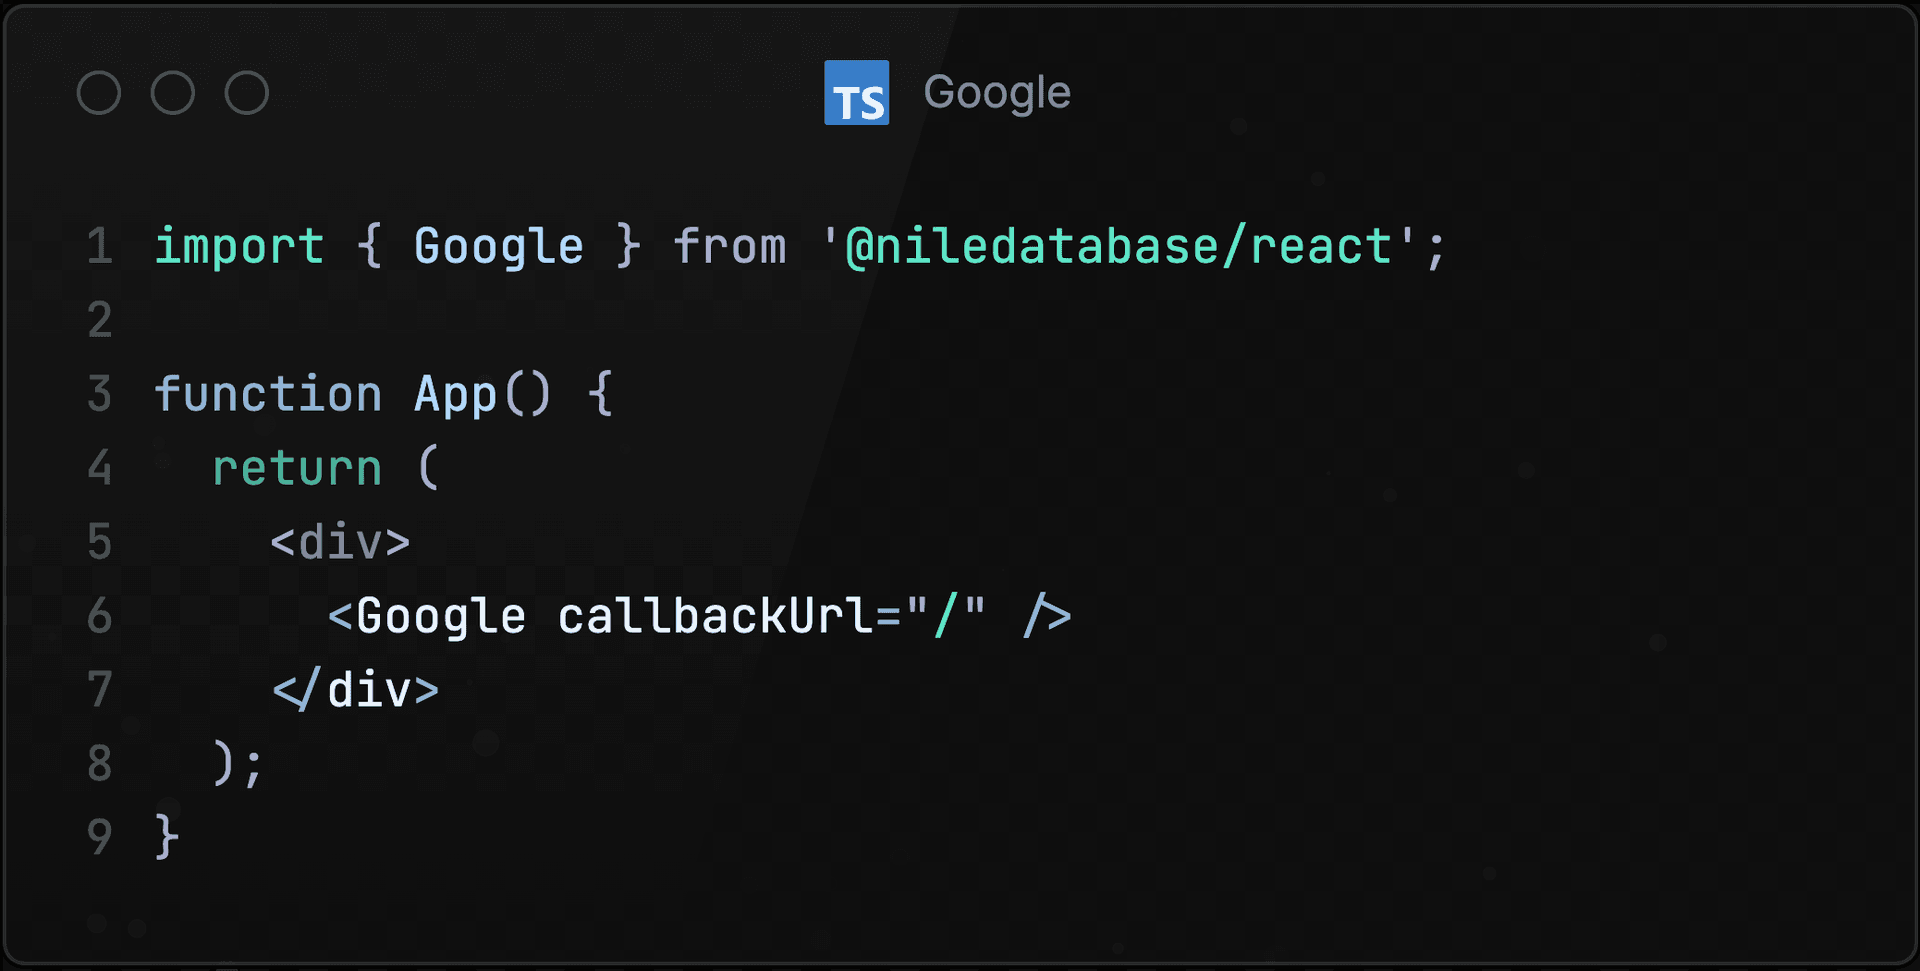The width and height of the screenshot is (1920, 971).
Task: Click the closing div tag on line 7
Action: coord(356,690)
